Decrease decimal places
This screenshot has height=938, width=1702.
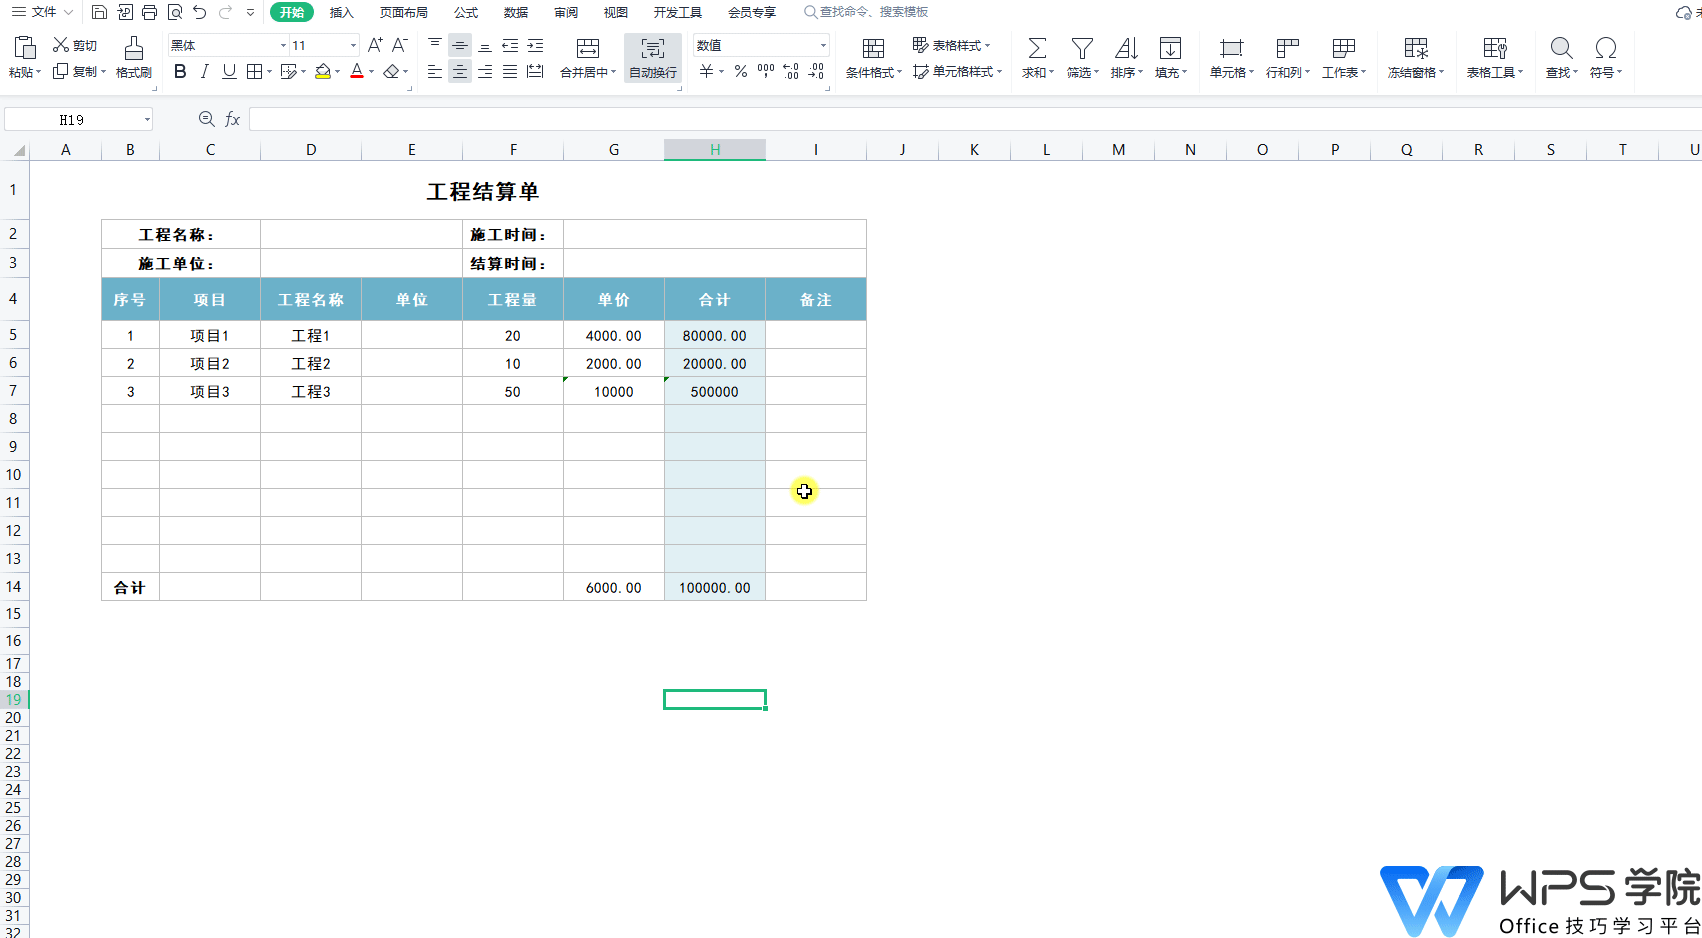816,71
